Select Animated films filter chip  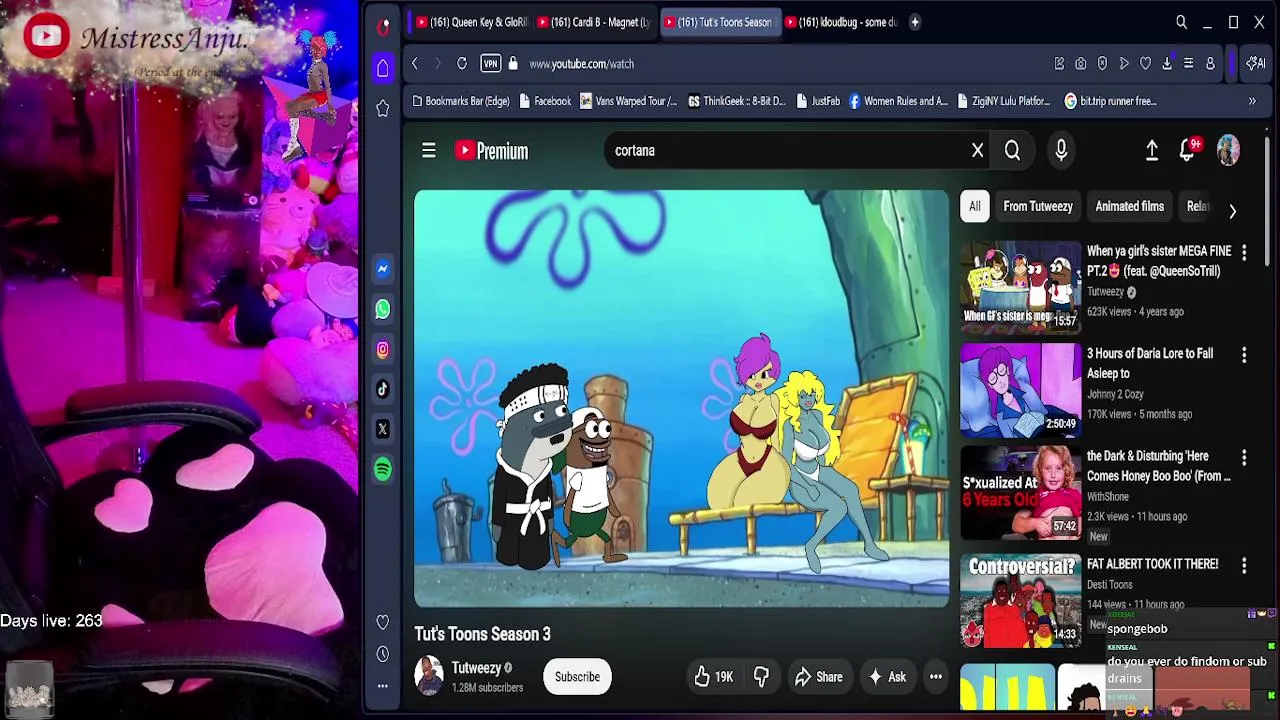[1130, 206]
